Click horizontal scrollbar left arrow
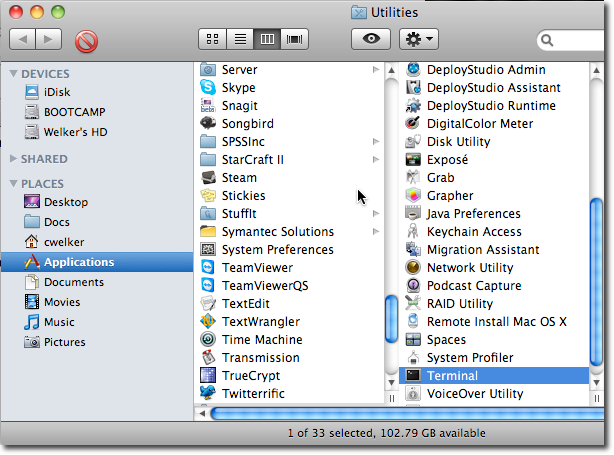Viewport: 614px width, 455px height. [x=202, y=413]
